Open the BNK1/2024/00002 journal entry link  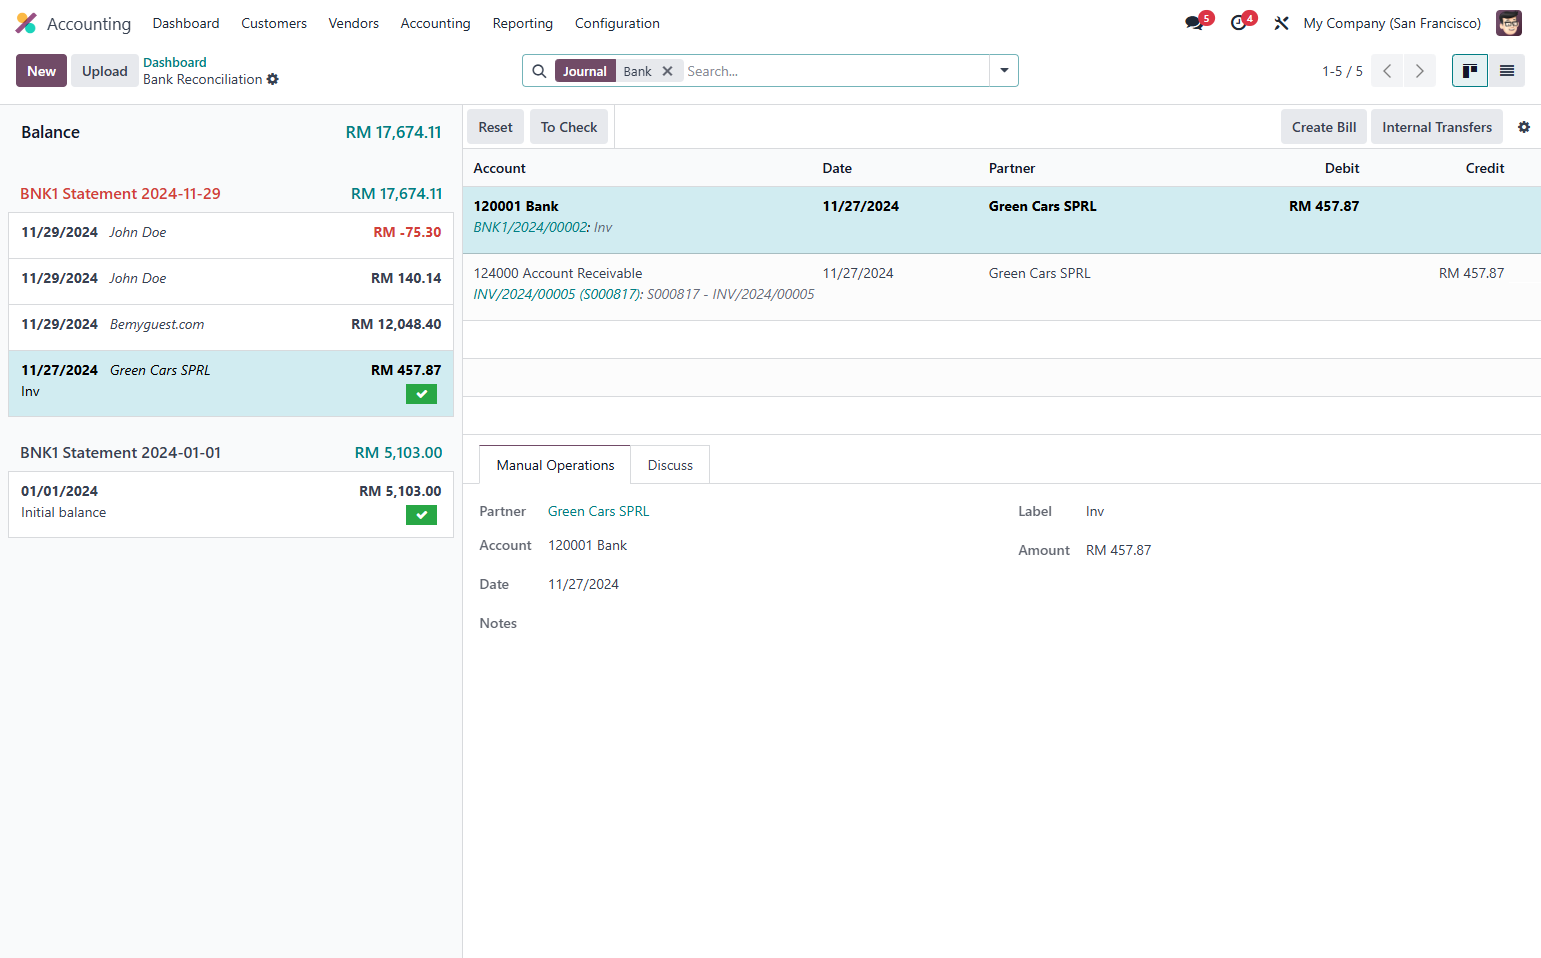click(x=531, y=227)
